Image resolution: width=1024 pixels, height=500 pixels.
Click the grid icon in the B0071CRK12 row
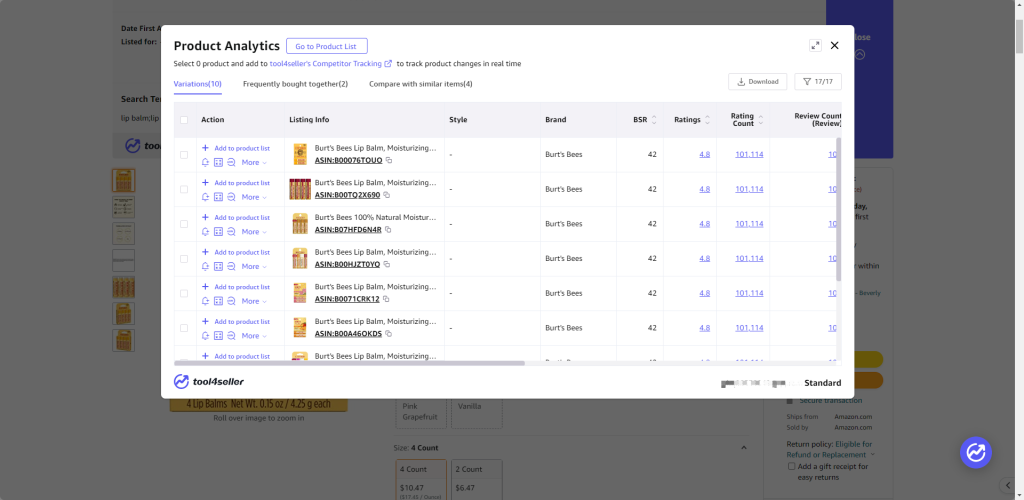tap(218, 301)
